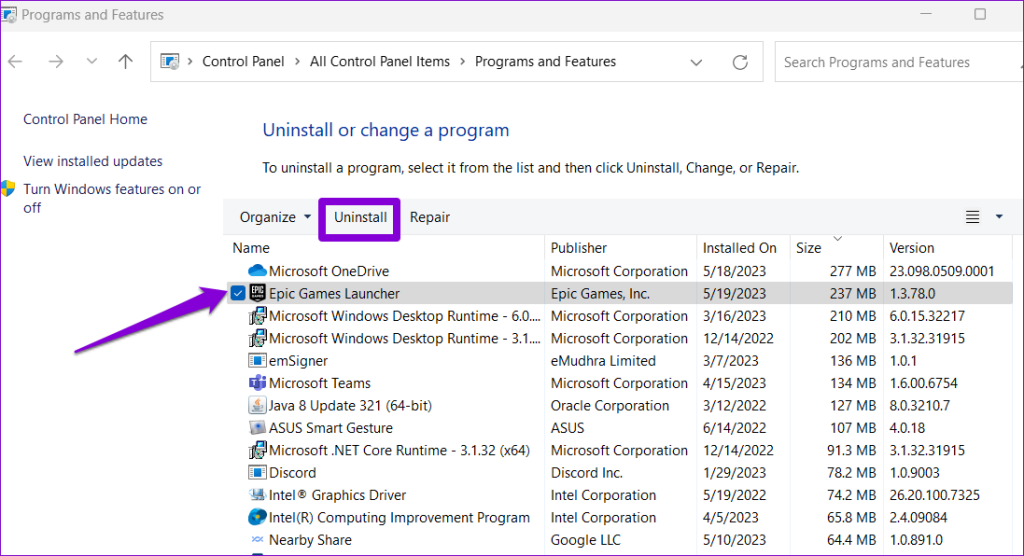This screenshot has height=556, width=1024.
Task: Click Intel Computing Improvement Program icon
Action: (x=257, y=517)
